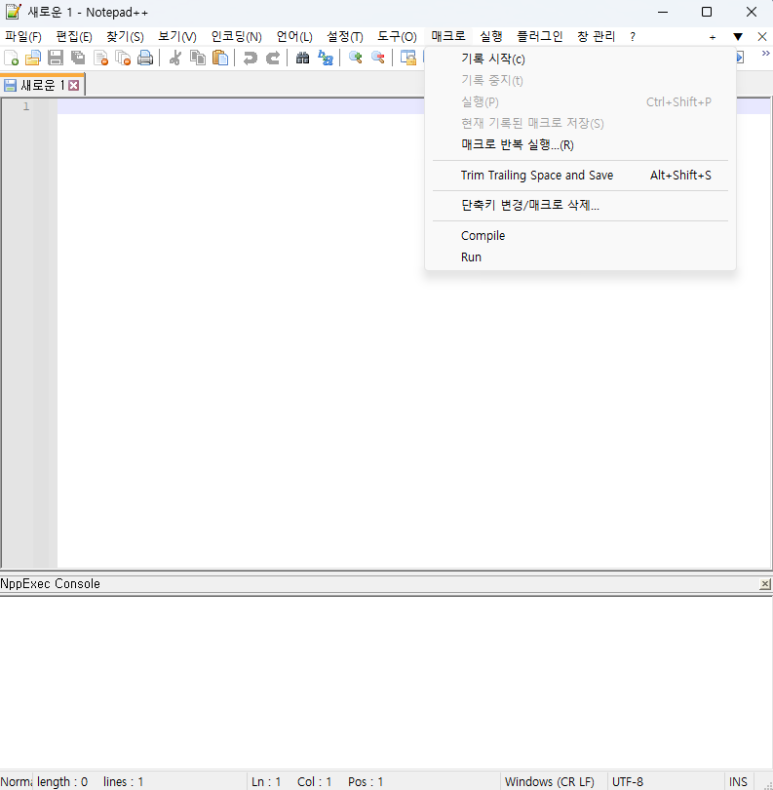773x790 pixels.
Task: Click the Save floppy disk icon
Action: coord(55,58)
